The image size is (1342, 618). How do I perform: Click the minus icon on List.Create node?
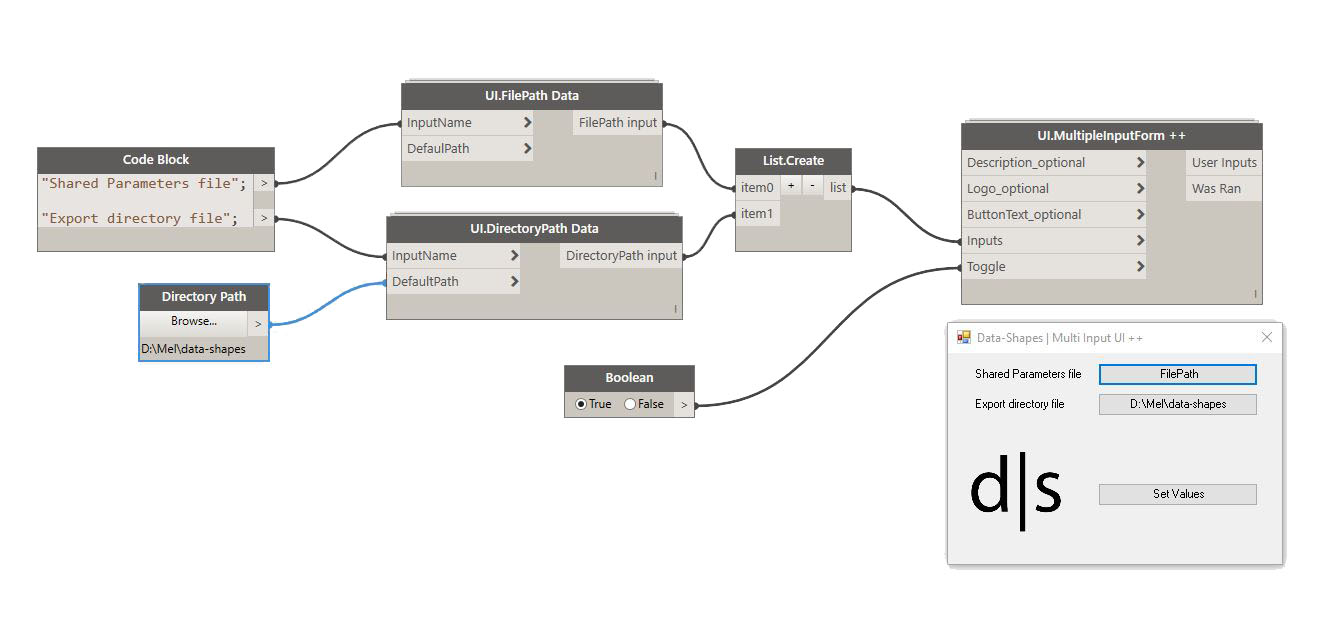812,187
